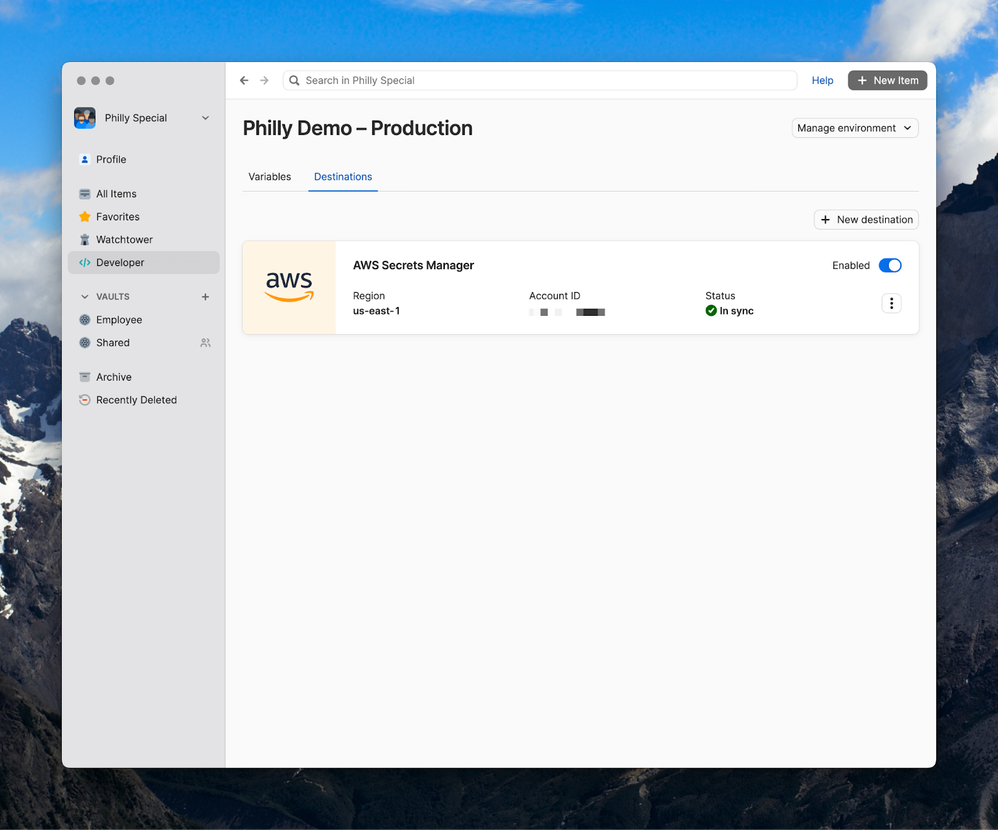Click the forward navigation arrow
Image resolution: width=998 pixels, height=830 pixels.
[264, 81]
